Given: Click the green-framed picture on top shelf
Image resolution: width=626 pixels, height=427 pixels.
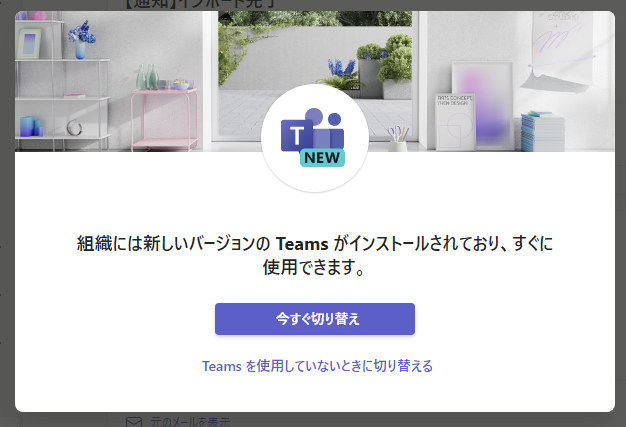Looking at the screenshot, I should (29, 44).
